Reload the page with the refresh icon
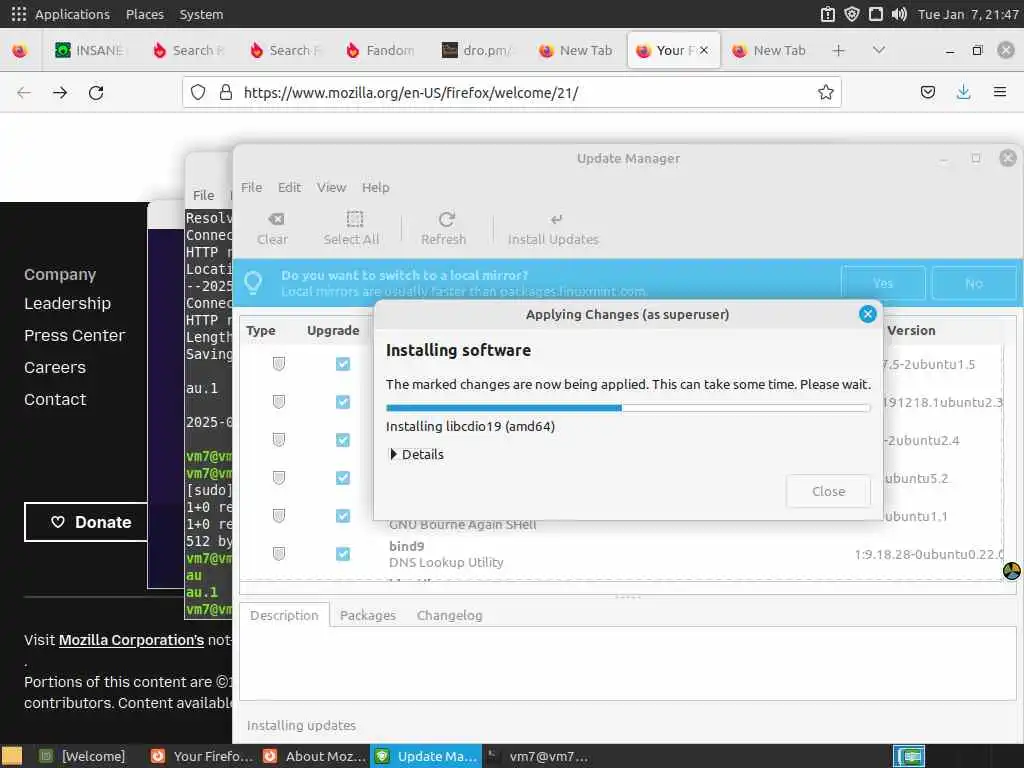 96,93
